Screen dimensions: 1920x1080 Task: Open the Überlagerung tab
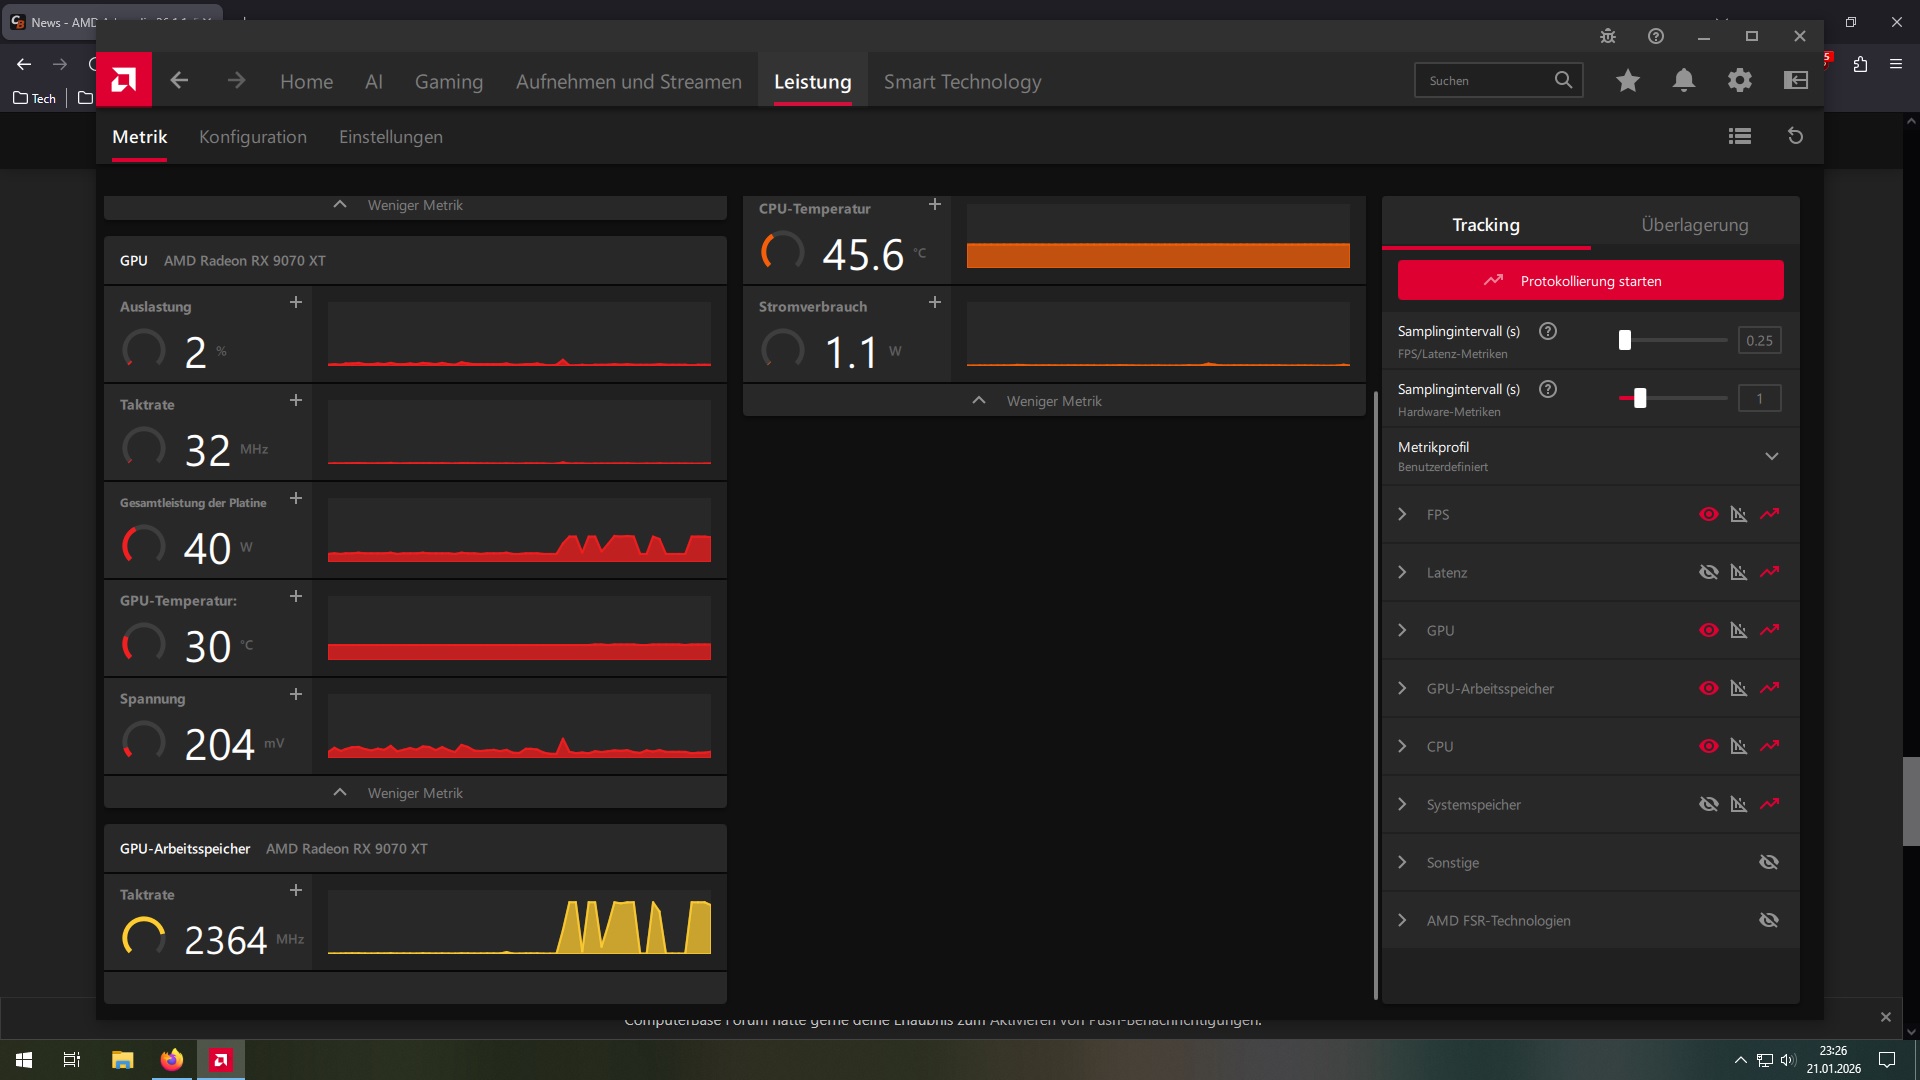pos(1694,225)
